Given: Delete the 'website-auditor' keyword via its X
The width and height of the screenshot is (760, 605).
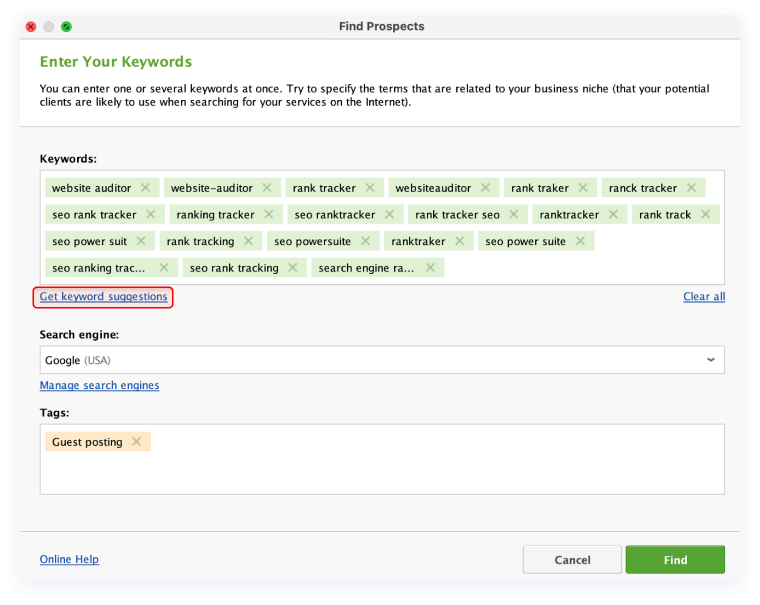Looking at the screenshot, I should pos(267,187).
